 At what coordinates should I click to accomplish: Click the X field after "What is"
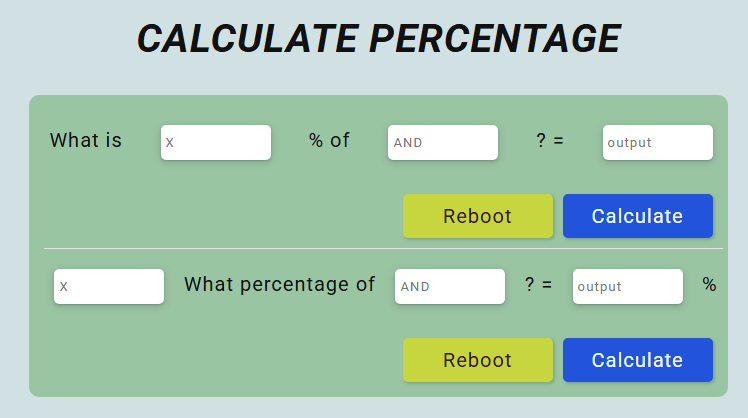(x=216, y=142)
